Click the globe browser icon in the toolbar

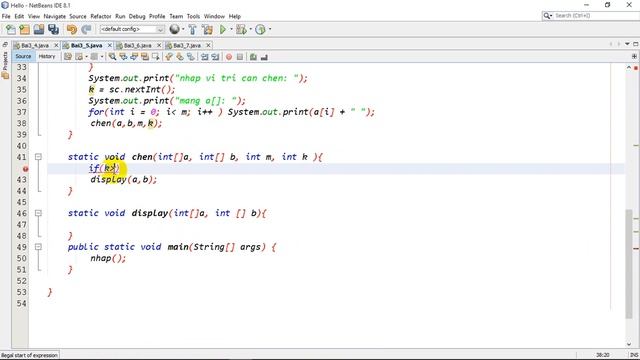(174, 29)
